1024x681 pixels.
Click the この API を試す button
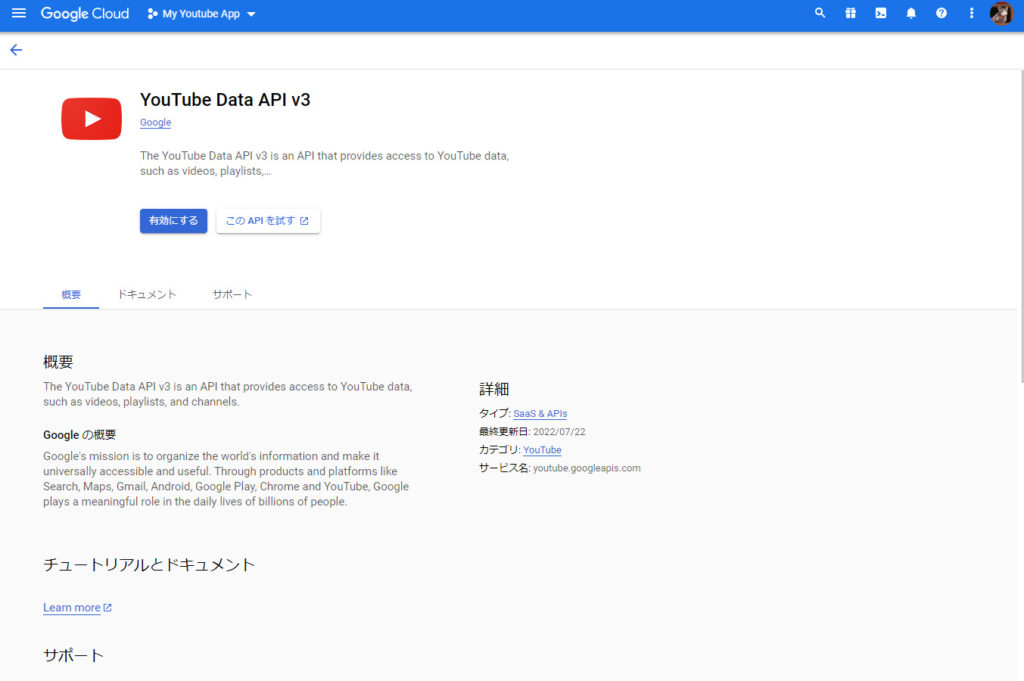[x=268, y=221]
